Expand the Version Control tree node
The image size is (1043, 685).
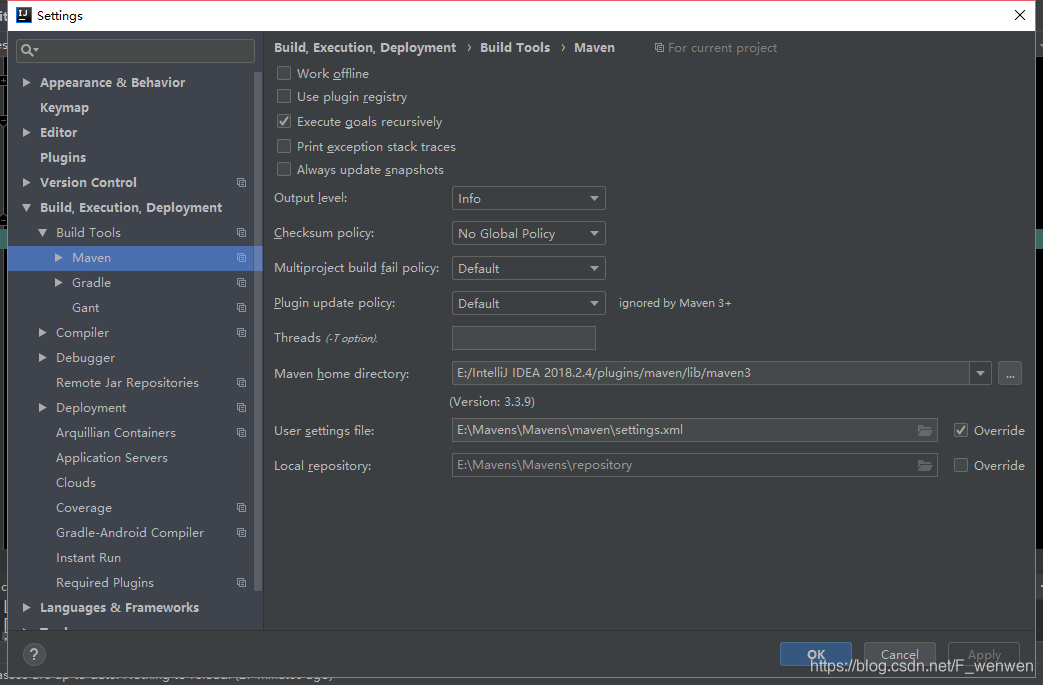point(27,182)
